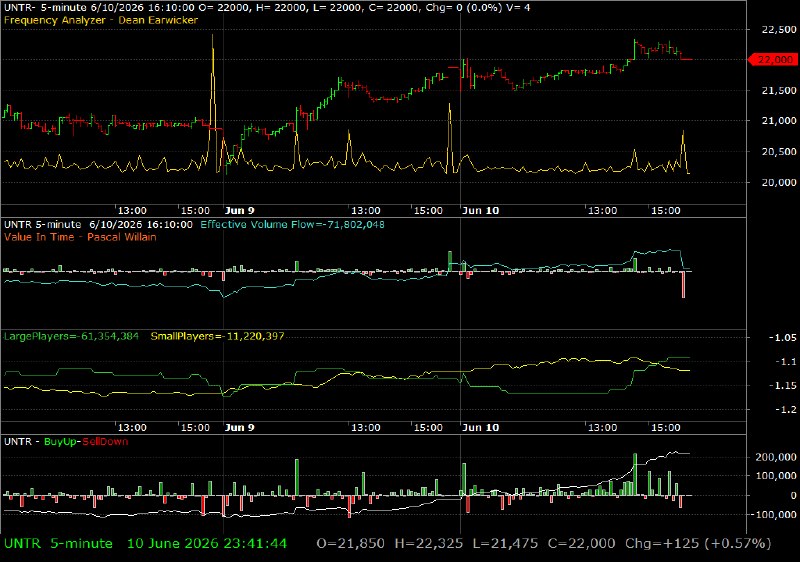This screenshot has height=562, width=800.
Task: Click the -1.15 axis label in players pane
Action: pos(782,386)
